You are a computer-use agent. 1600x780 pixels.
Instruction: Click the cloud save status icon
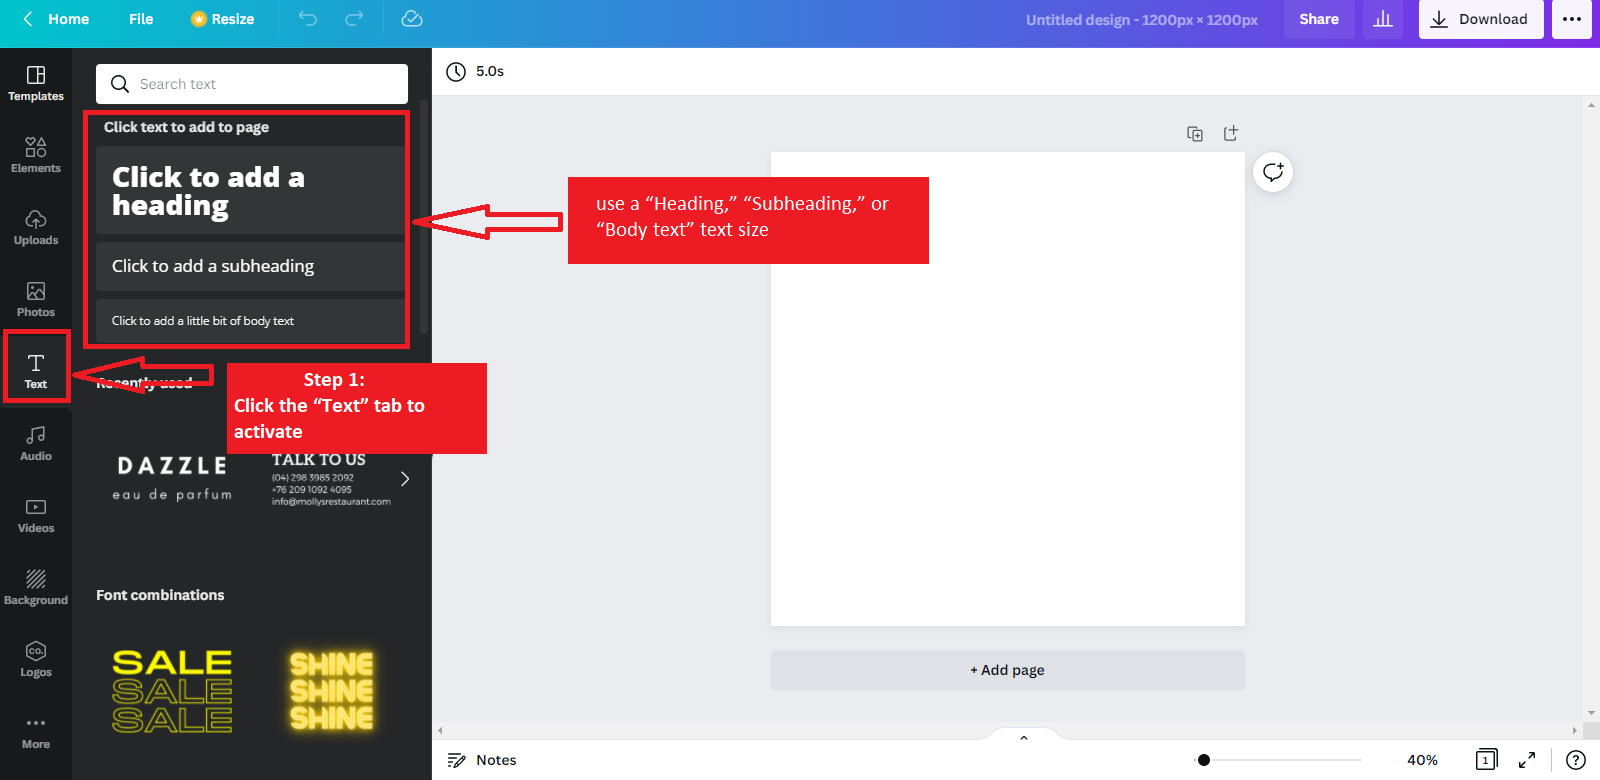click(412, 19)
